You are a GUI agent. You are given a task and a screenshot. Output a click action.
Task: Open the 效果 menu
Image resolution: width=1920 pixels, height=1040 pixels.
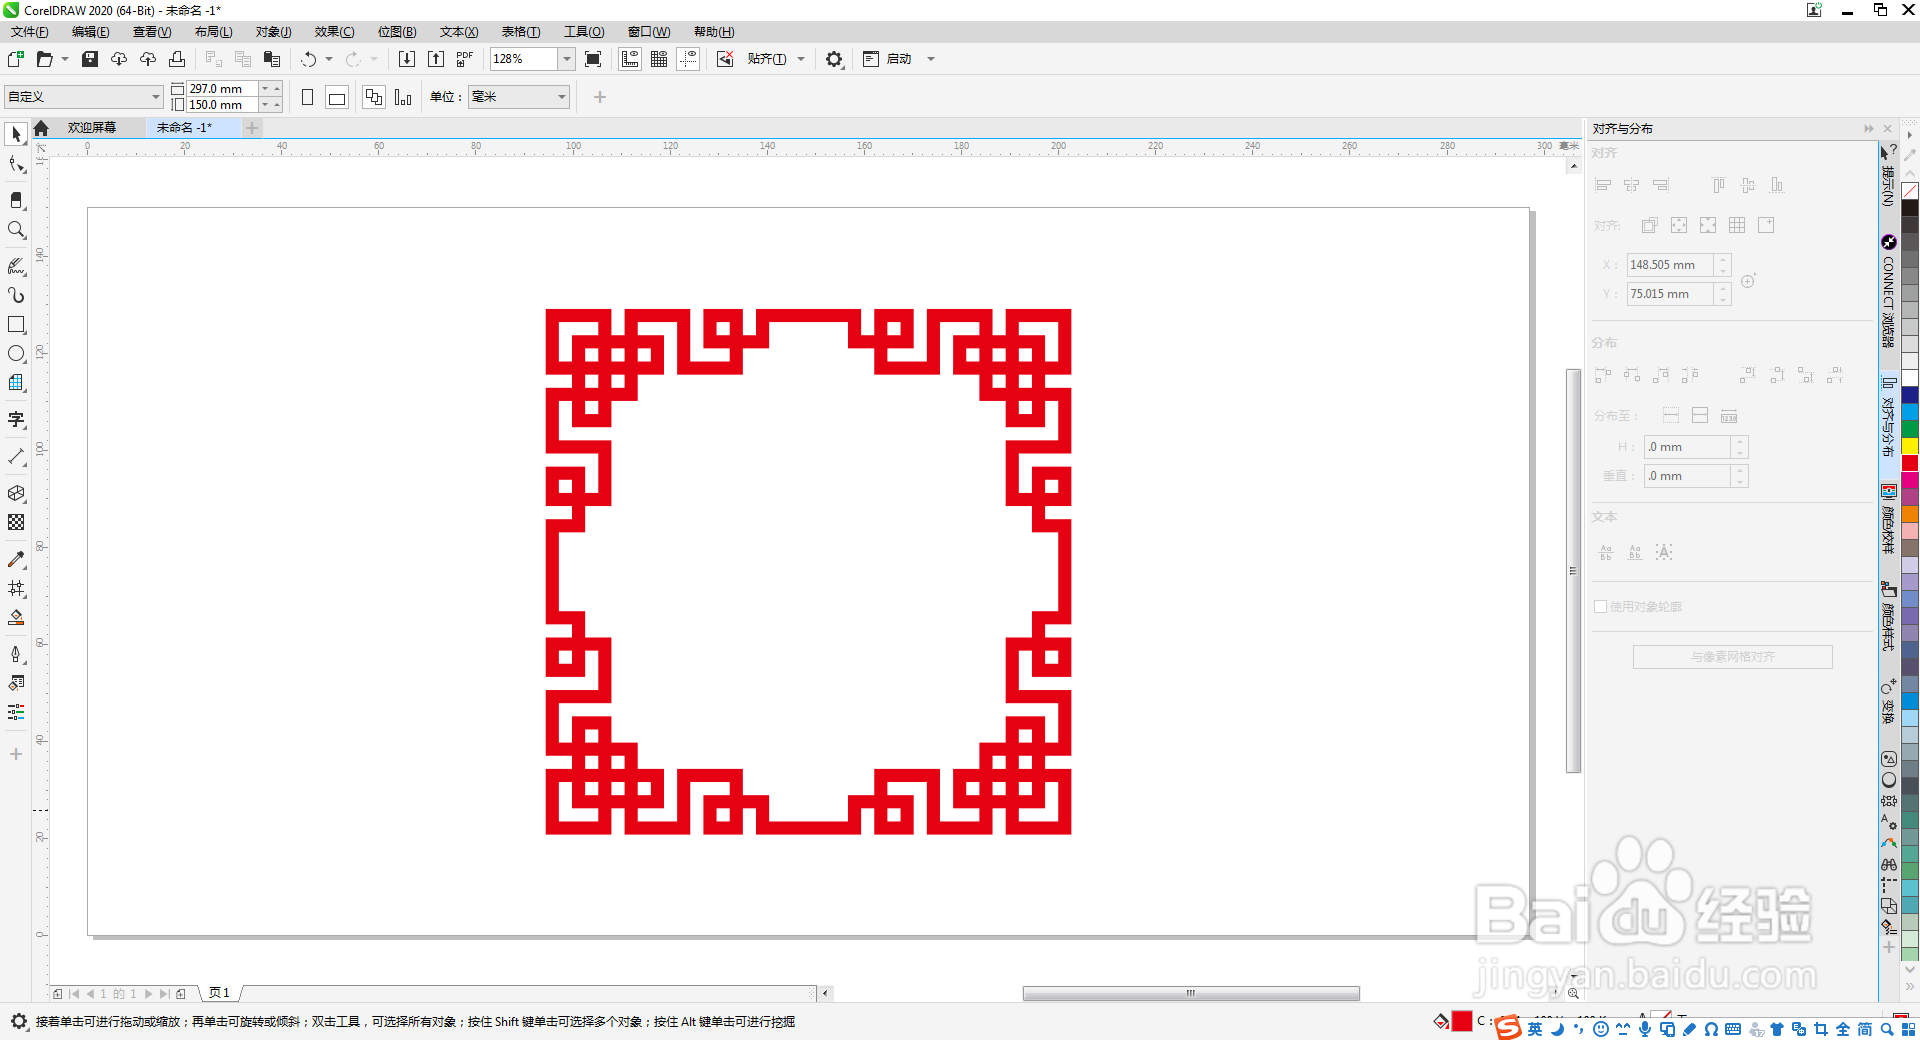point(334,32)
